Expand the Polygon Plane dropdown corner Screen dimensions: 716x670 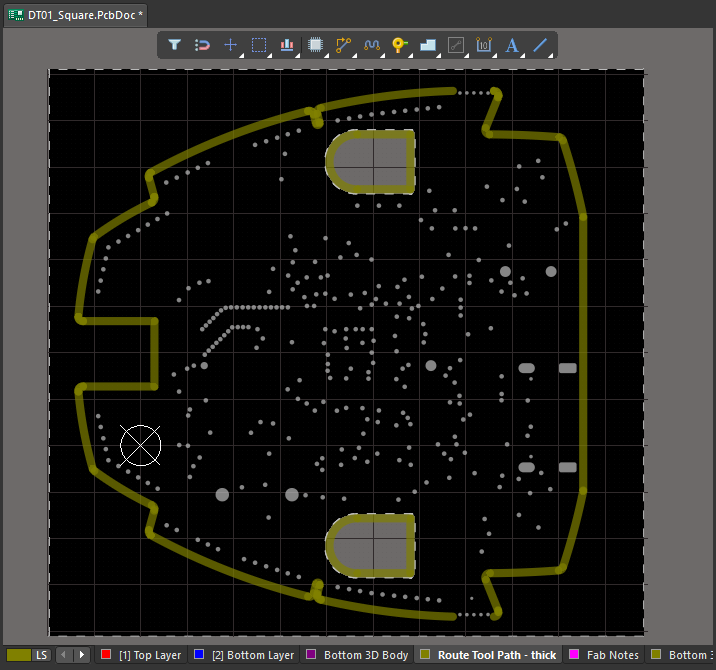pyautogui.click(x=439, y=56)
